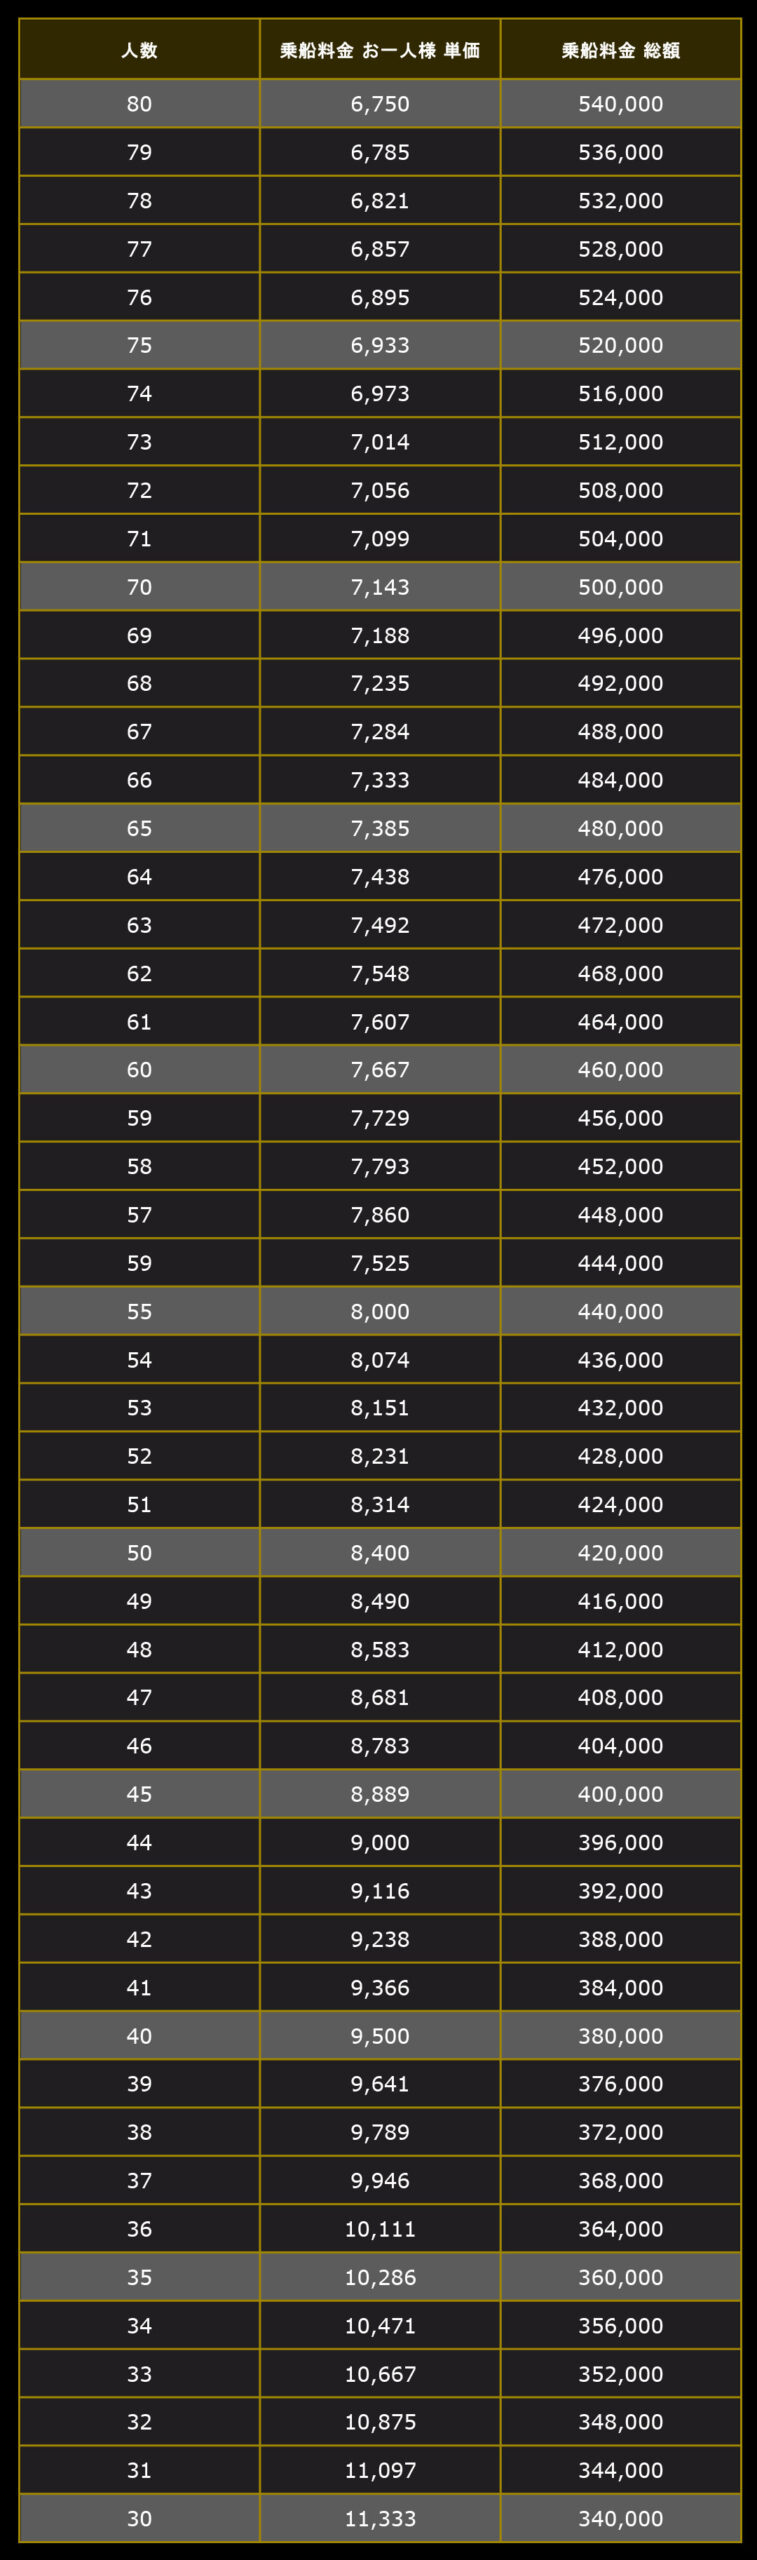This screenshot has height=2560, width=757.
Task: Select the cell showing 35 people
Action: [x=139, y=2277]
